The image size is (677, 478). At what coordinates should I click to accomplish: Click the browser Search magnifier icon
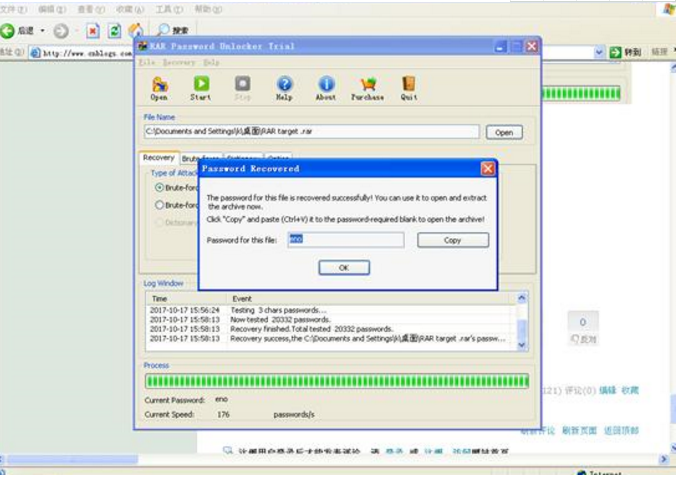click(x=163, y=30)
